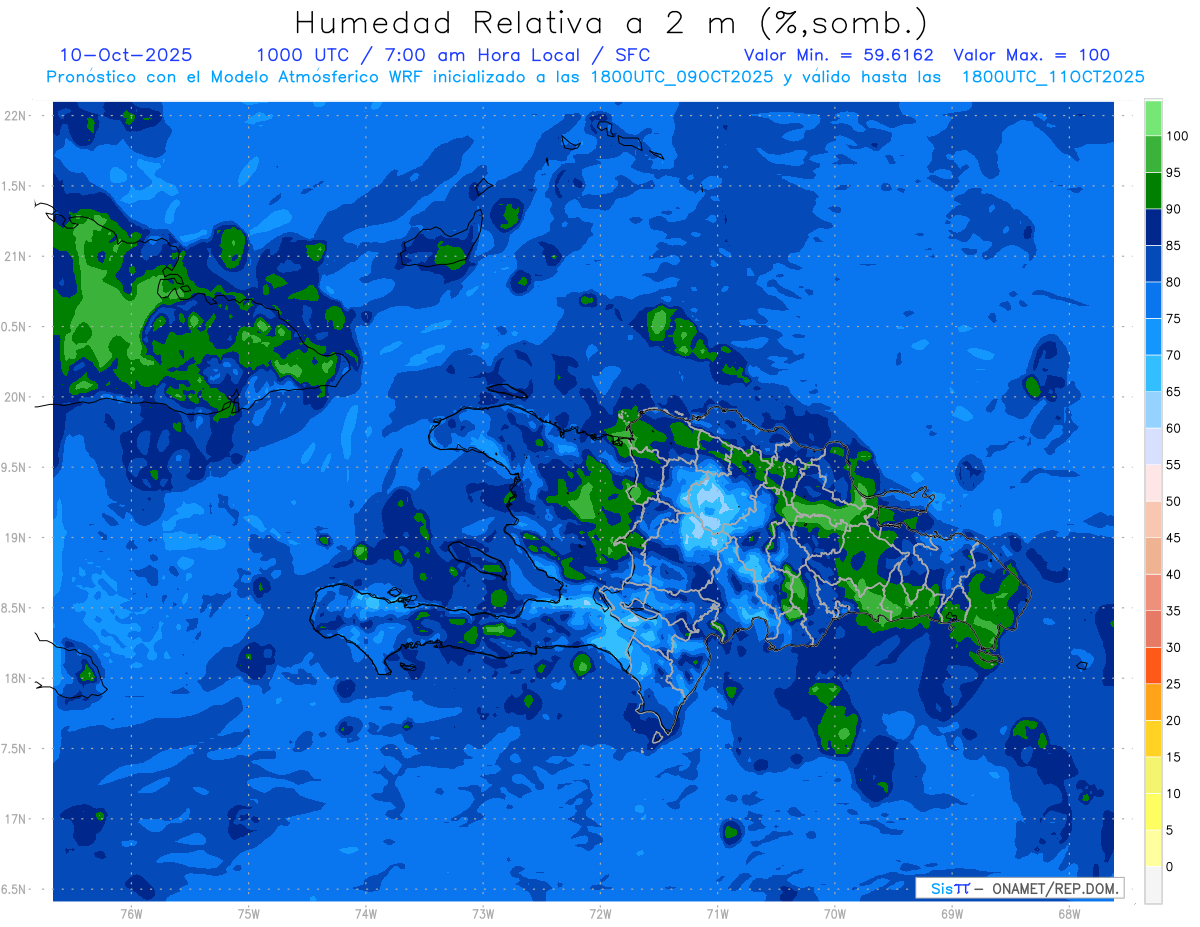Click the '71W' longitude label
The image size is (1200, 927).
[x=717, y=913]
